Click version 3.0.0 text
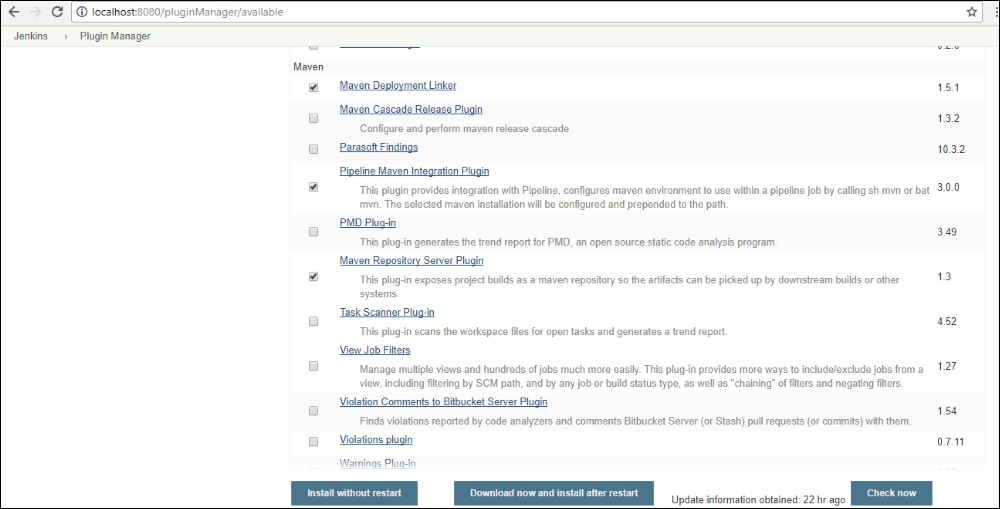 tap(948, 187)
